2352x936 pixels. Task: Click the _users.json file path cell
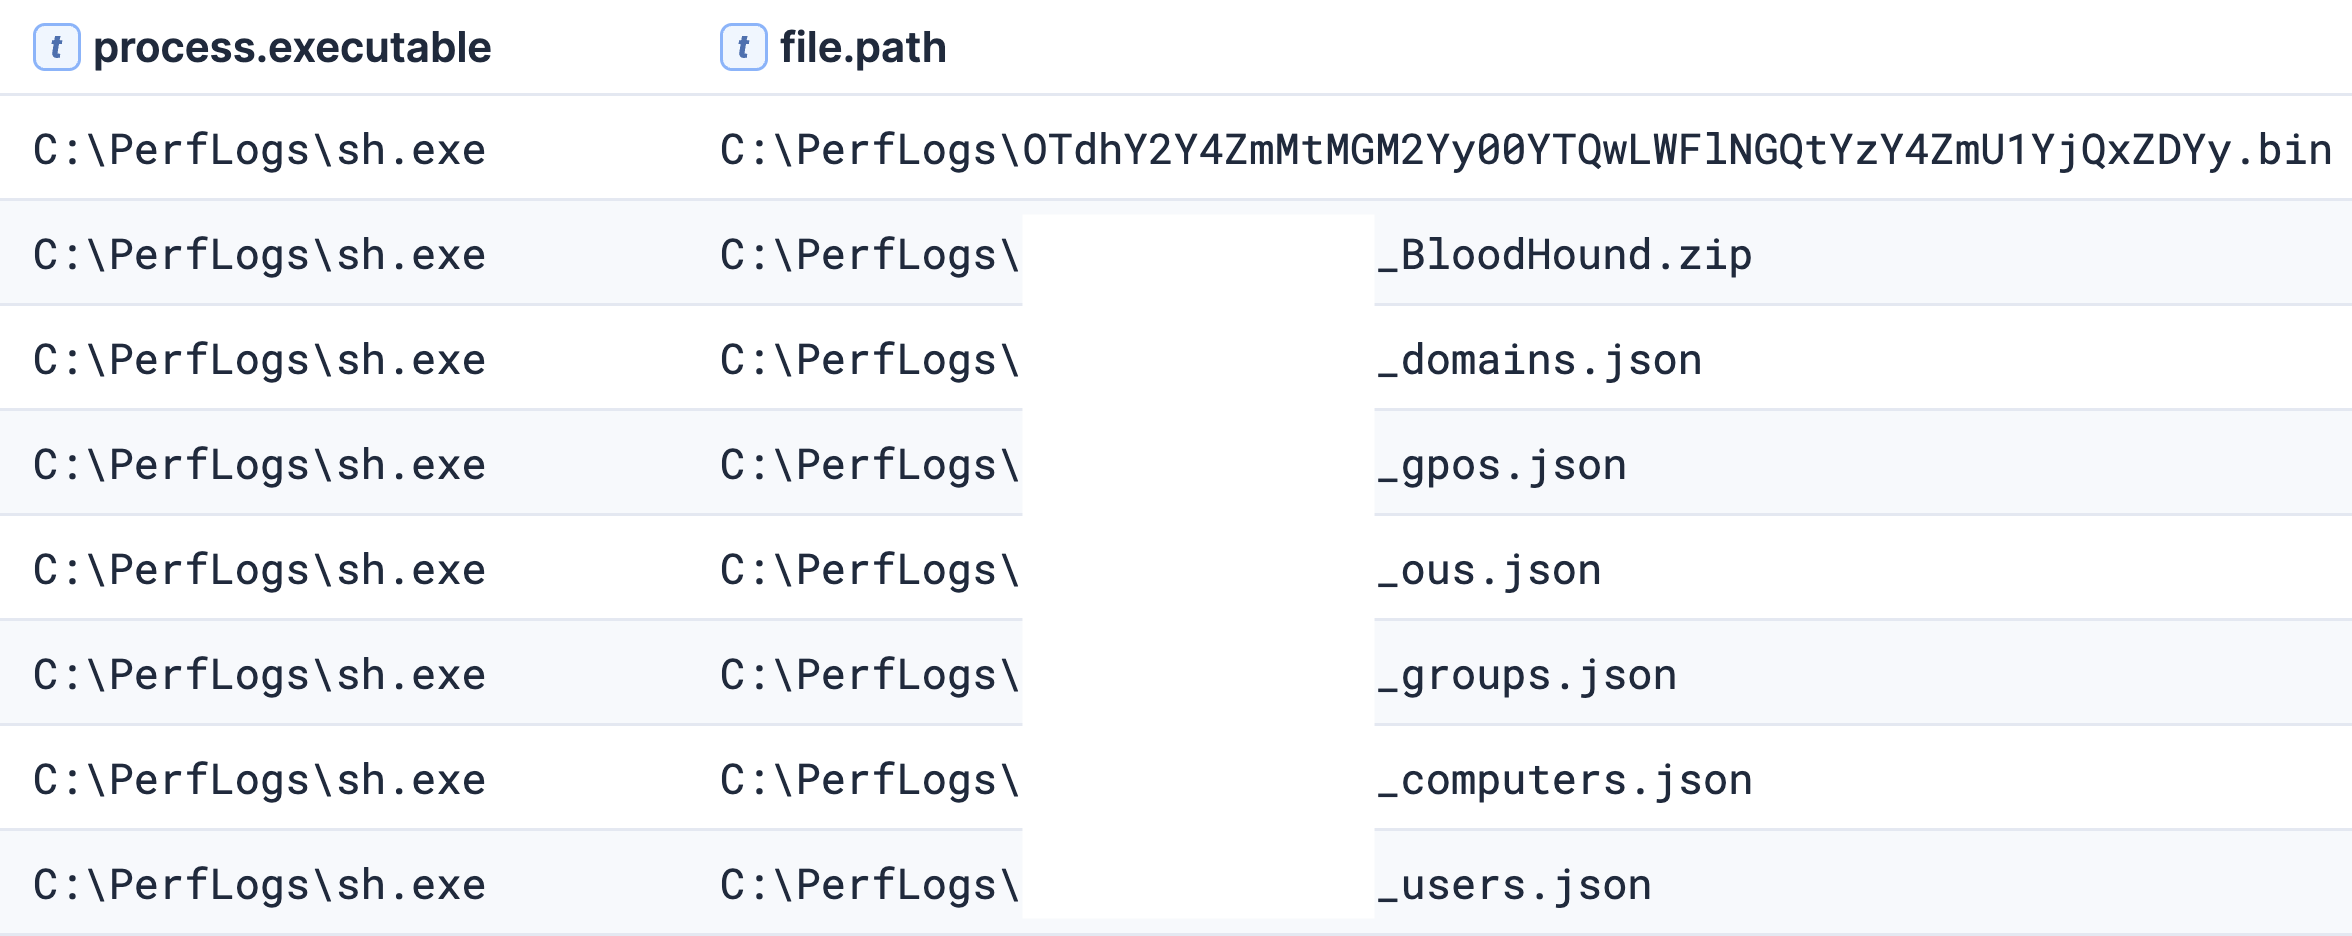[1186, 886]
